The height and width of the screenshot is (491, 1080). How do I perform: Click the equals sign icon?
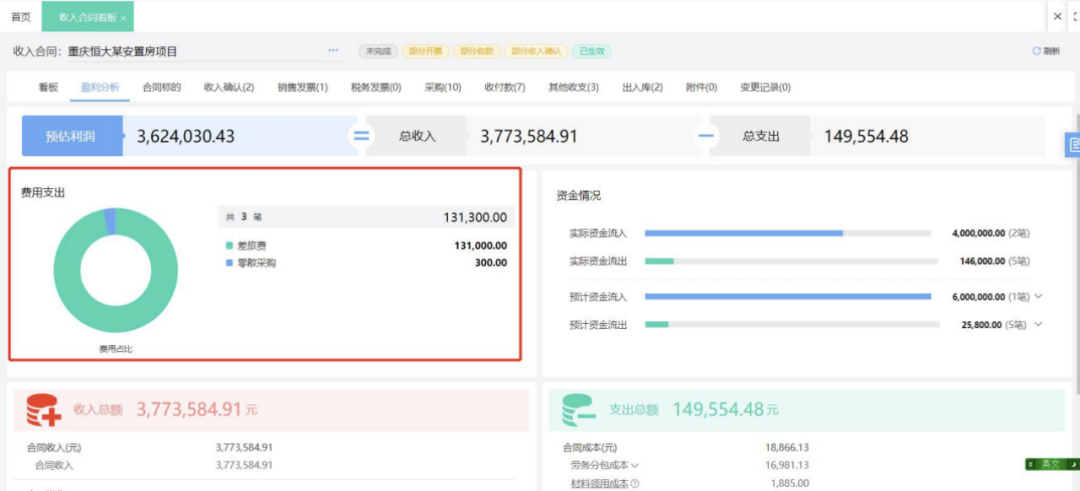coord(362,136)
